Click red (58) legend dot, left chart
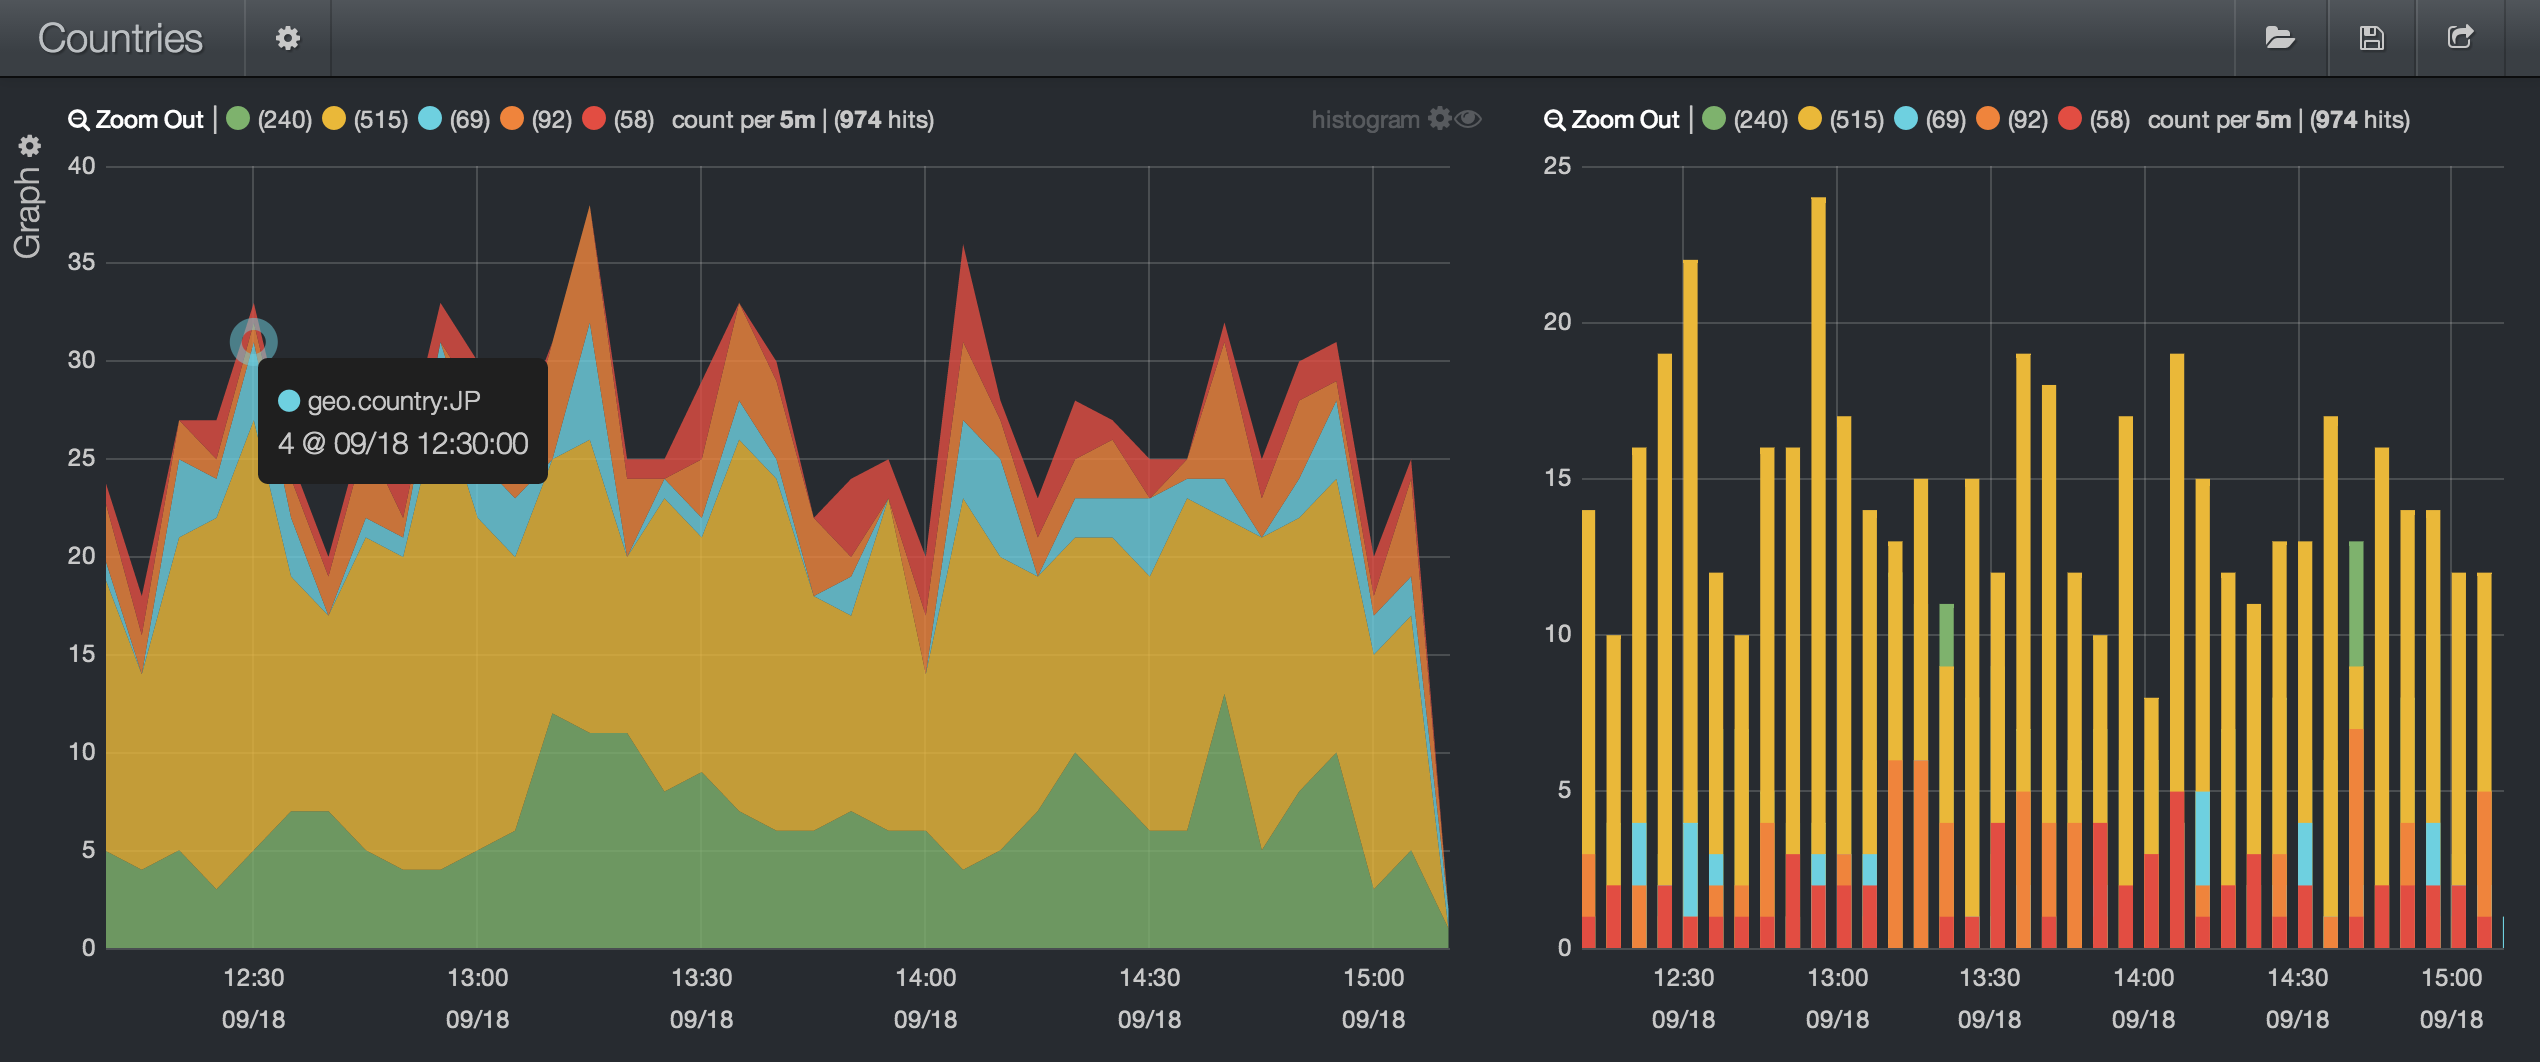 [x=594, y=119]
